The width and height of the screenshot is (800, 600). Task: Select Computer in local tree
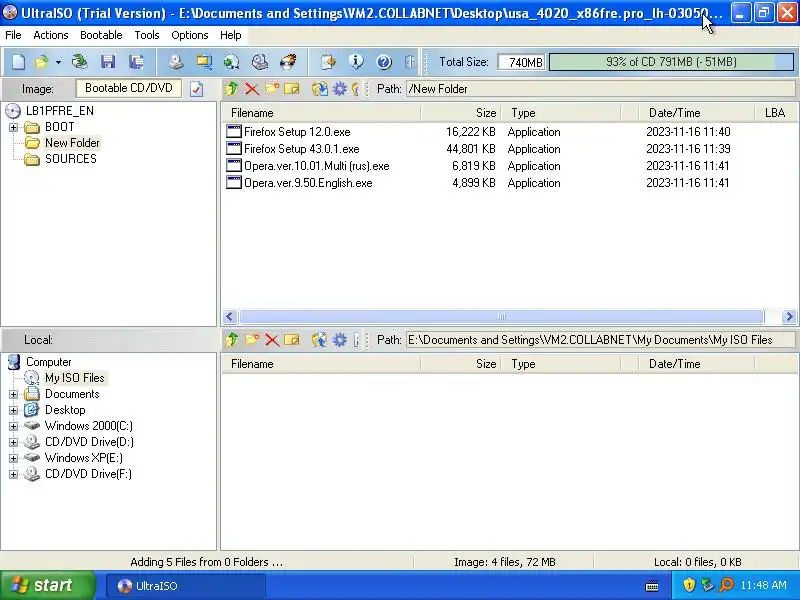48,362
